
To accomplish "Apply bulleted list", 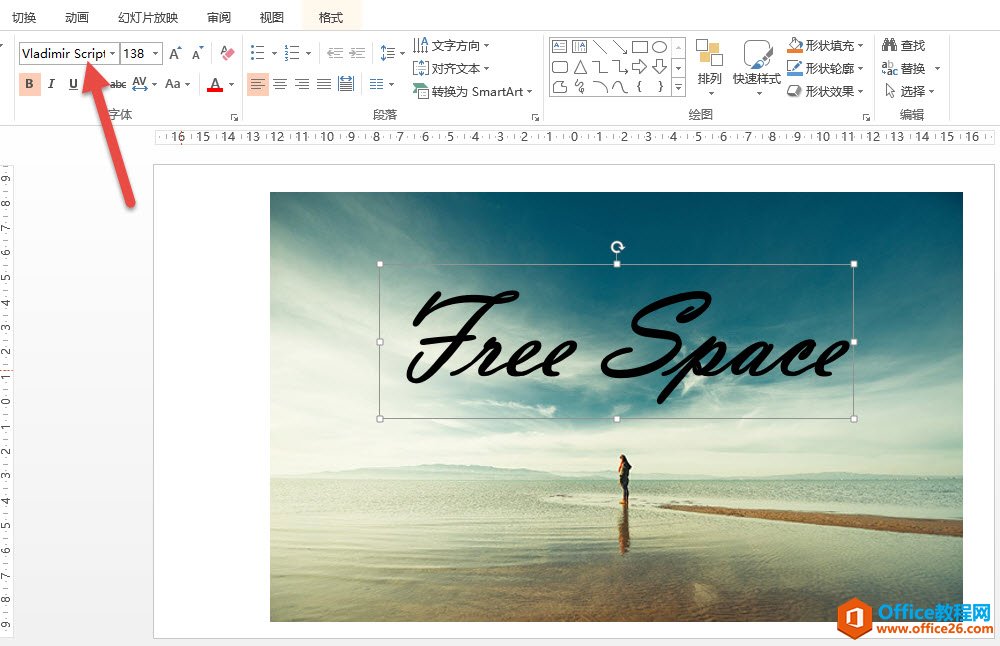I will pos(258,53).
